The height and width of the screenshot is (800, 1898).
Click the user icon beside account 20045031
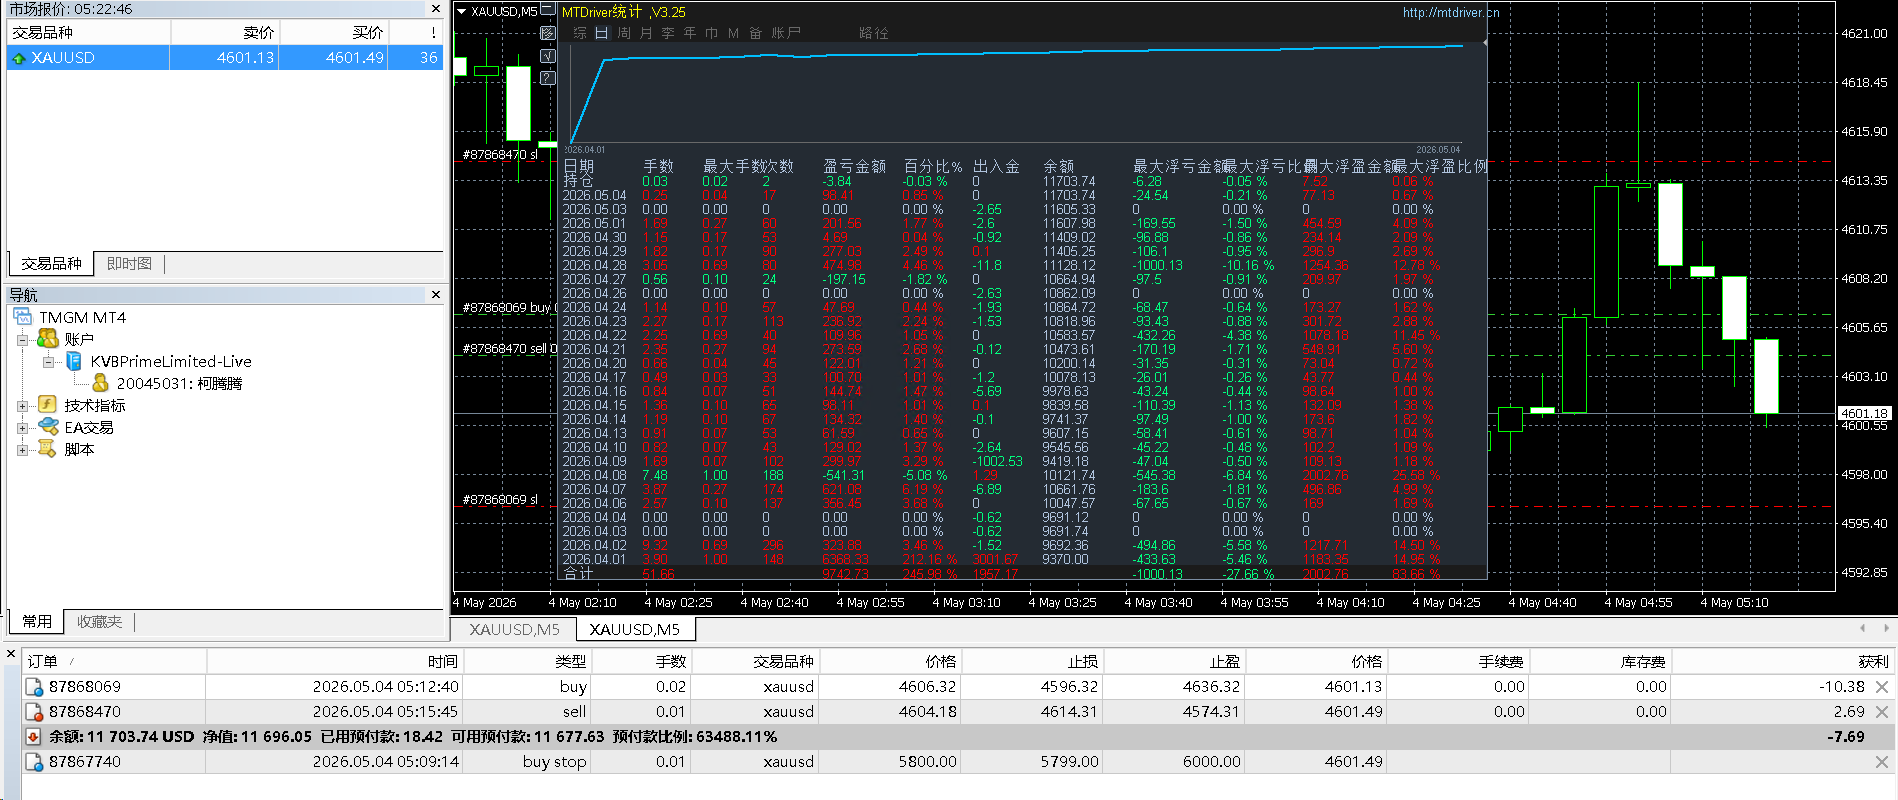tap(100, 383)
